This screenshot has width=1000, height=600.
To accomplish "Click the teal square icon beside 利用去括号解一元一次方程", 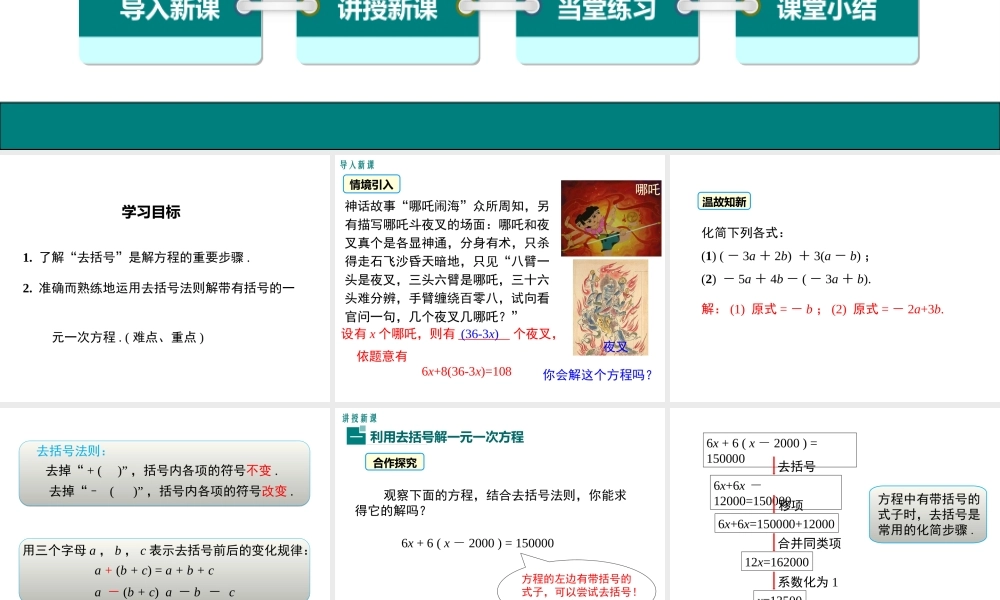I will (356, 436).
